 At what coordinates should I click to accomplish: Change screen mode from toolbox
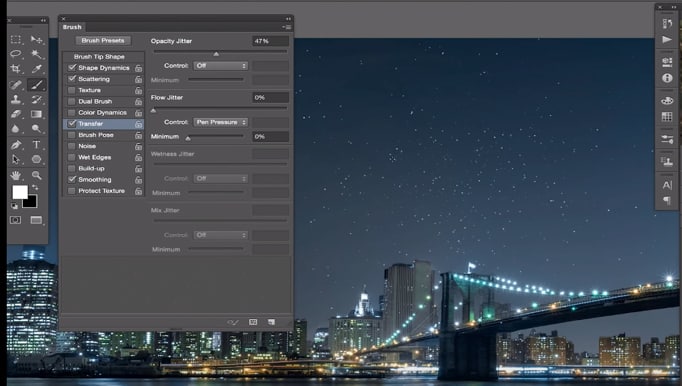[x=37, y=220]
